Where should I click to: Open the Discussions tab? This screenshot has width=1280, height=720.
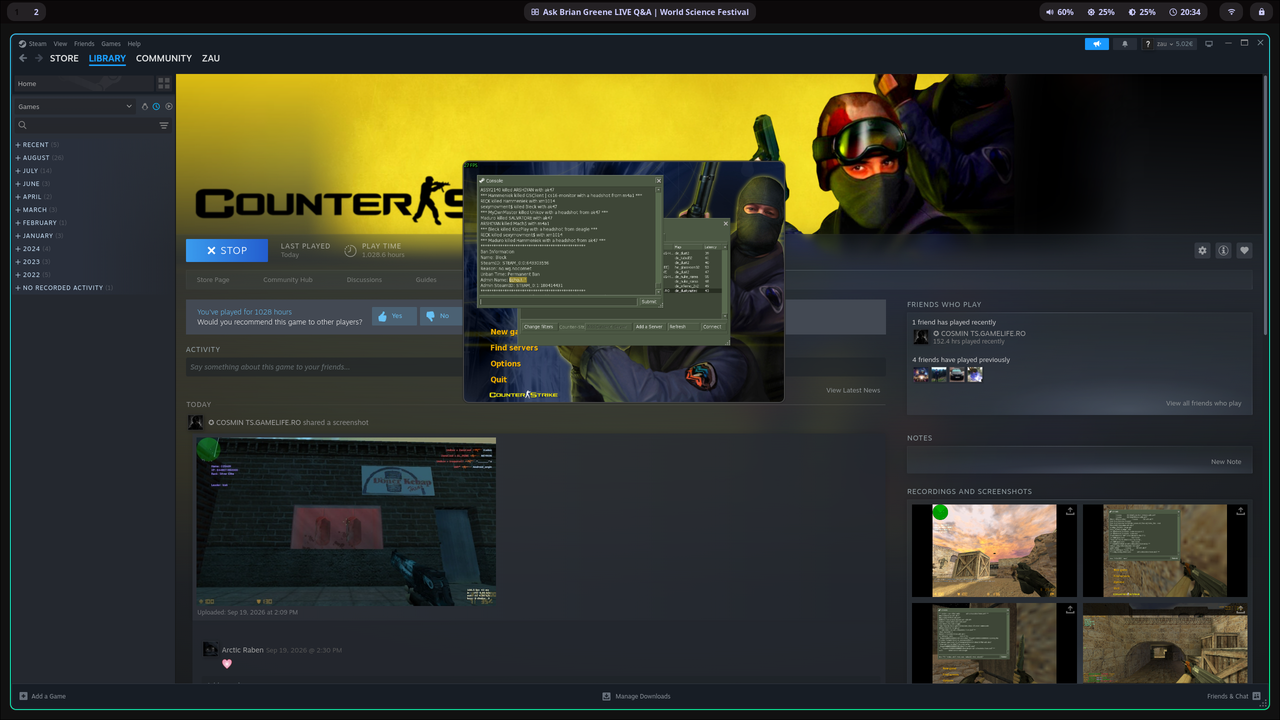click(364, 280)
